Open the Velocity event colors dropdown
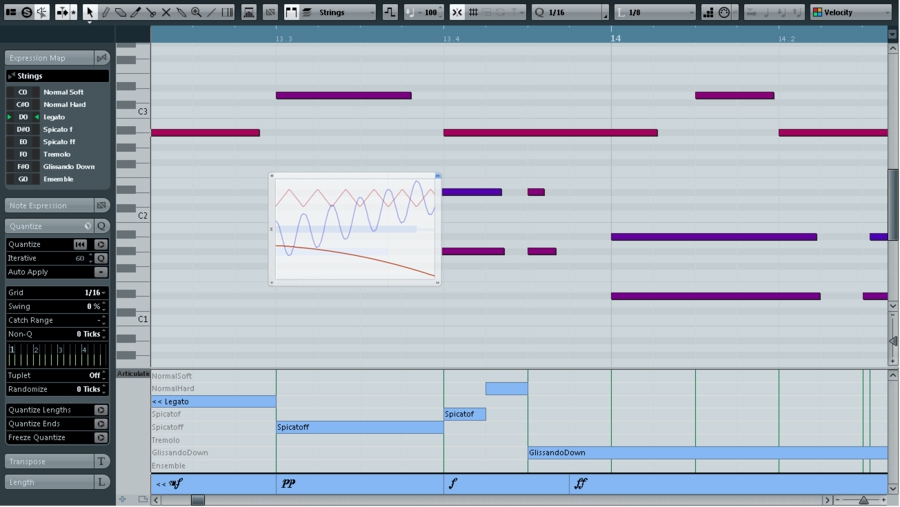Image resolution: width=900 pixels, height=507 pixels. tap(850, 12)
